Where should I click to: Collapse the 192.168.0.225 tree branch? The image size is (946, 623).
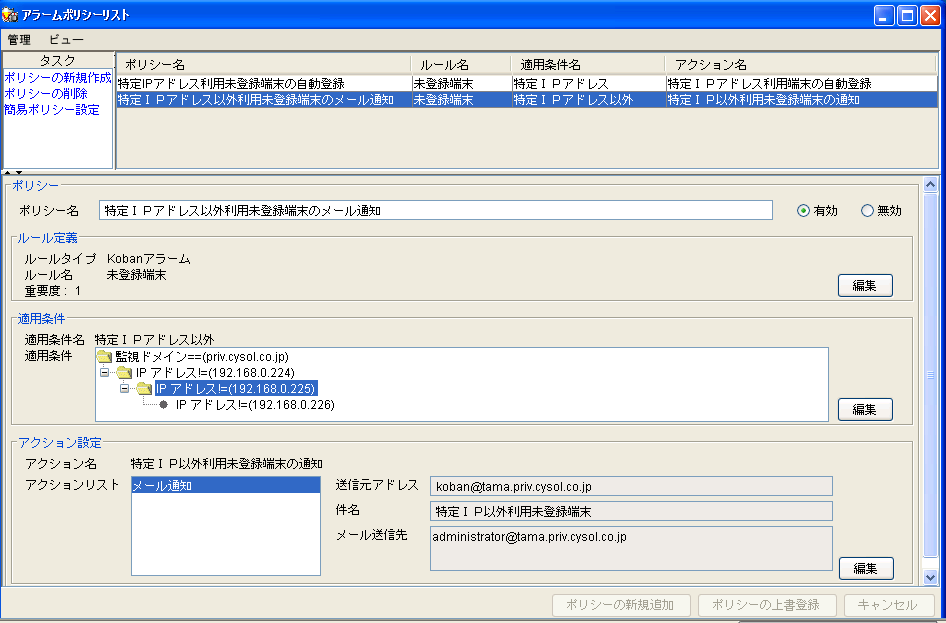click(124, 388)
